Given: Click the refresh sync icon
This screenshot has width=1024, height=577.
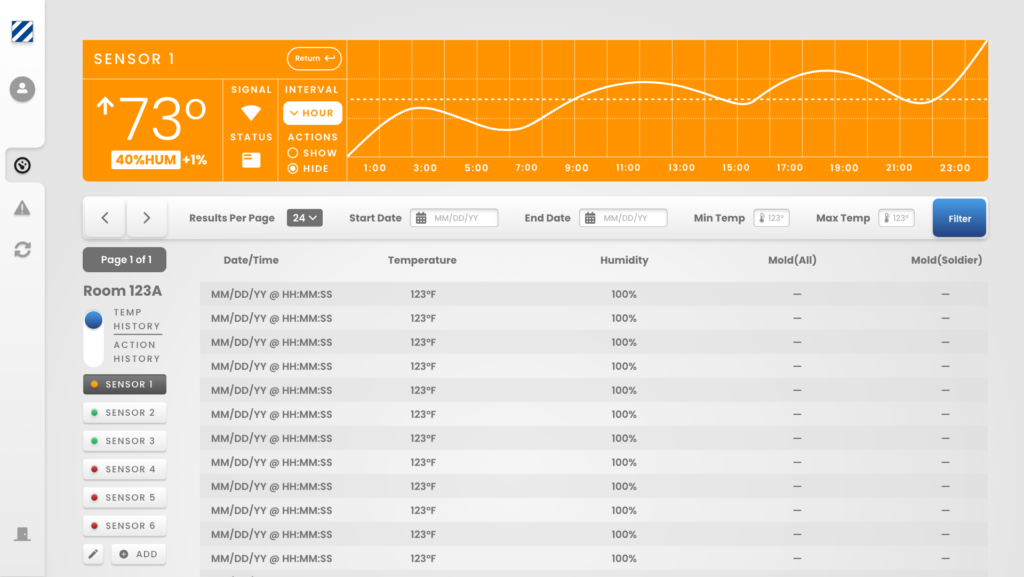Looking at the screenshot, I should click(x=22, y=249).
